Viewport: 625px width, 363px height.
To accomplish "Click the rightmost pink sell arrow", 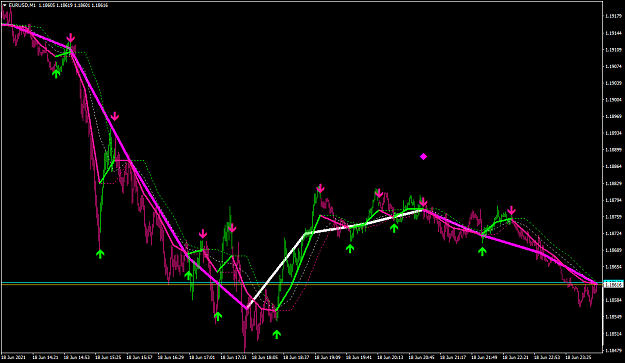I will (511, 210).
